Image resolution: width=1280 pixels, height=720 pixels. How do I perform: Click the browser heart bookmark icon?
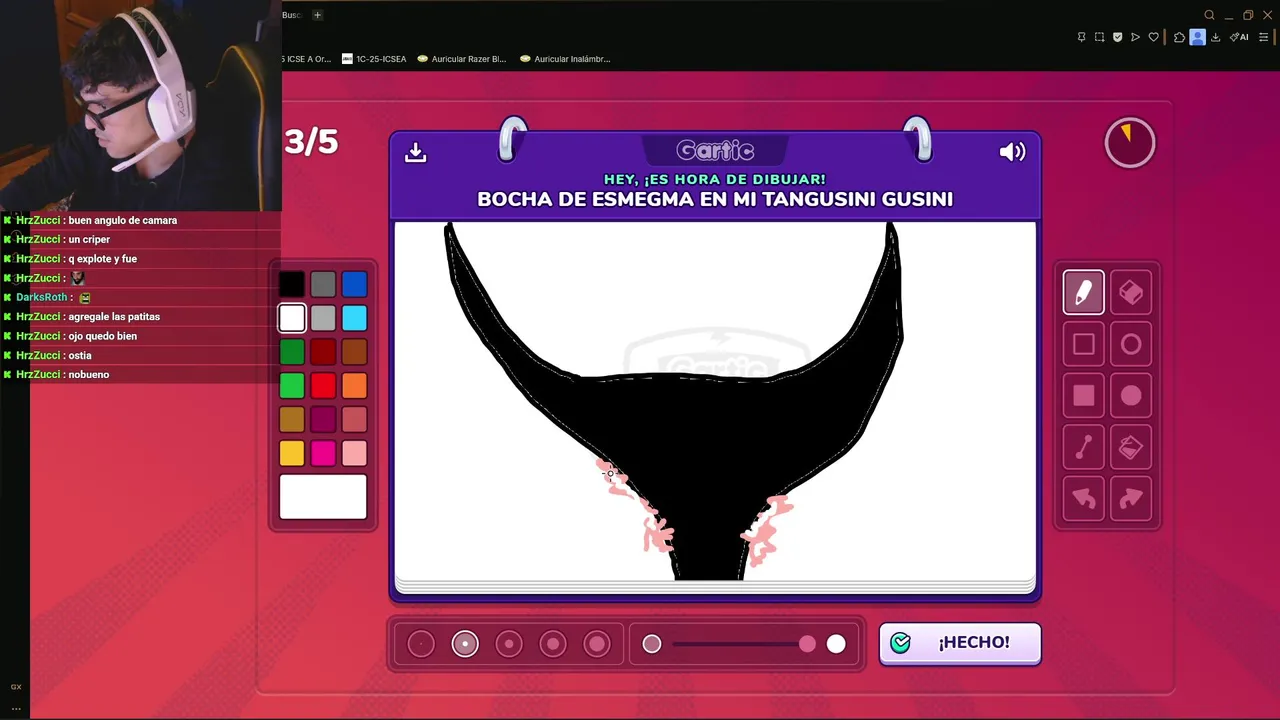coord(1153,37)
